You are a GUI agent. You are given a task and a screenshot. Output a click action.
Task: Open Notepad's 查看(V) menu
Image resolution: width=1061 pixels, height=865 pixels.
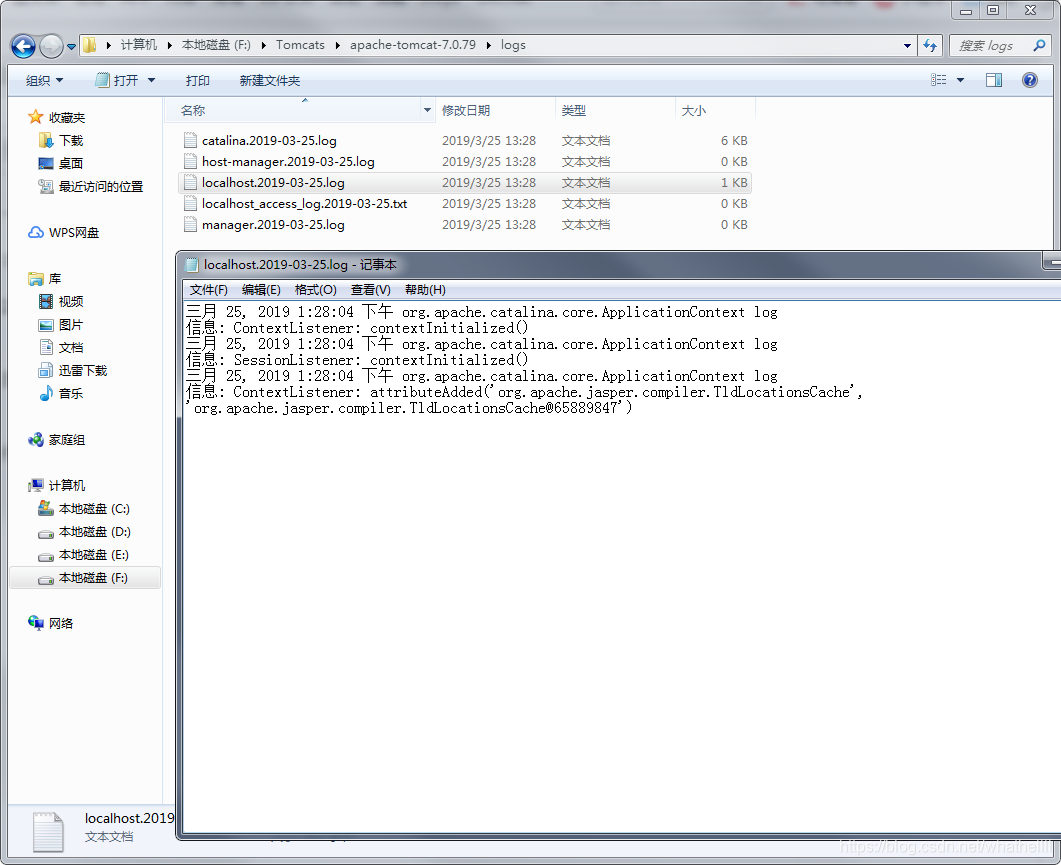tap(371, 290)
